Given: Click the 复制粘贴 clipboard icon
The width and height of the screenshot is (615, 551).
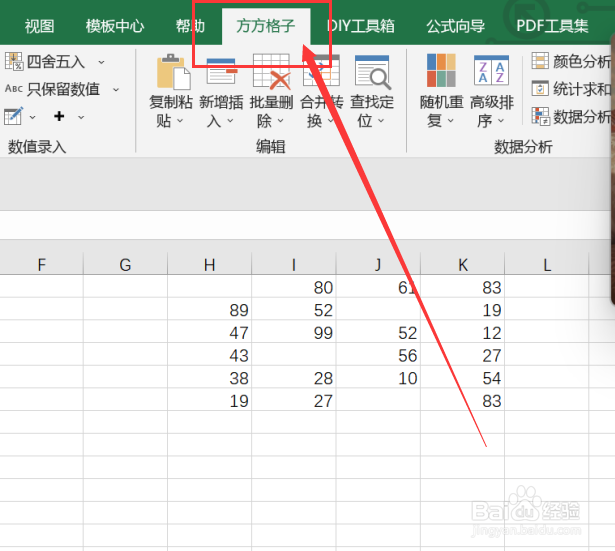Looking at the screenshot, I should [x=173, y=71].
